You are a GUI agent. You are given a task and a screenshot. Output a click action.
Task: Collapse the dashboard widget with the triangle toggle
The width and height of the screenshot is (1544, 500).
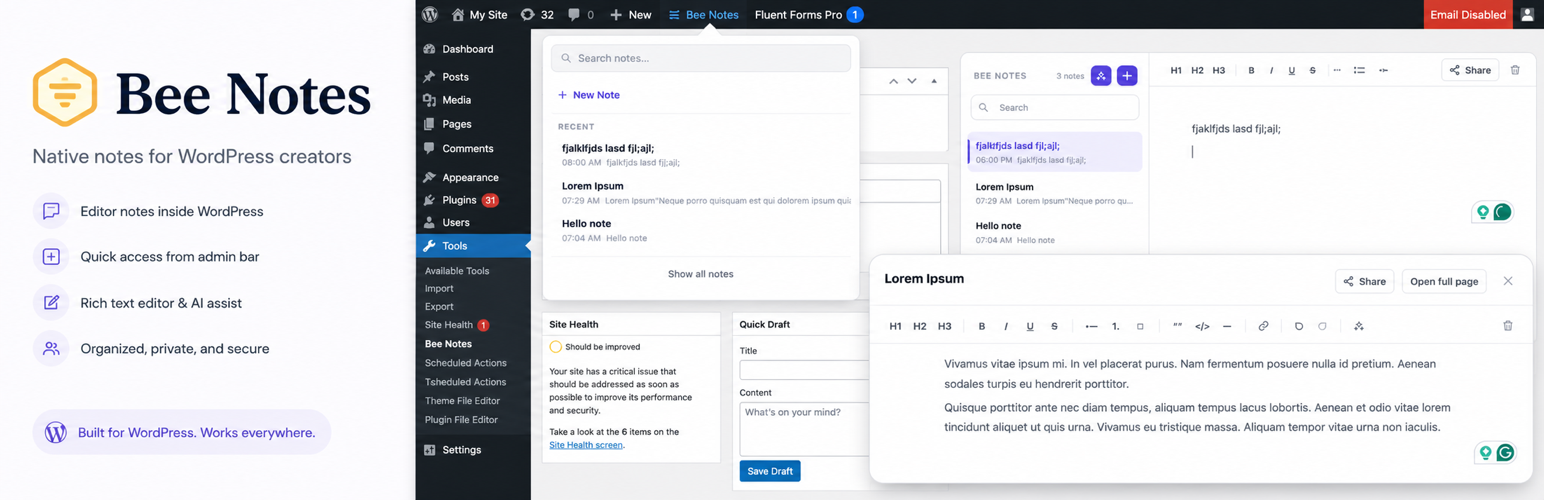(x=934, y=81)
